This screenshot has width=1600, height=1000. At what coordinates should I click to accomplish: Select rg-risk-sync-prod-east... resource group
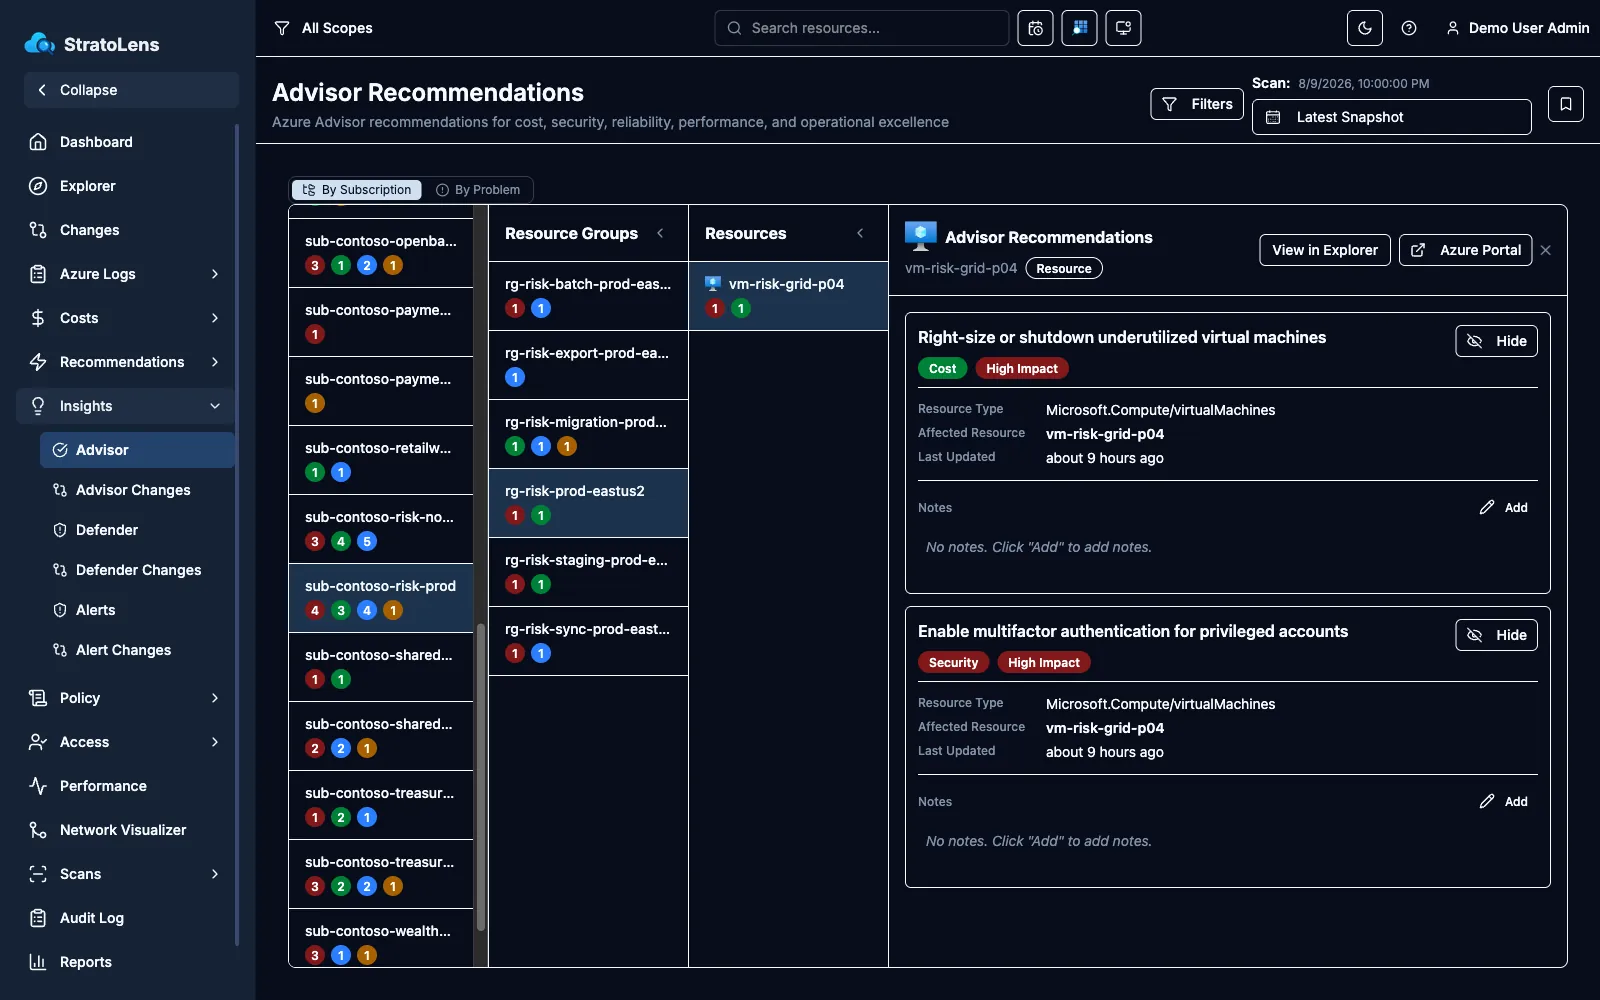[588, 641]
